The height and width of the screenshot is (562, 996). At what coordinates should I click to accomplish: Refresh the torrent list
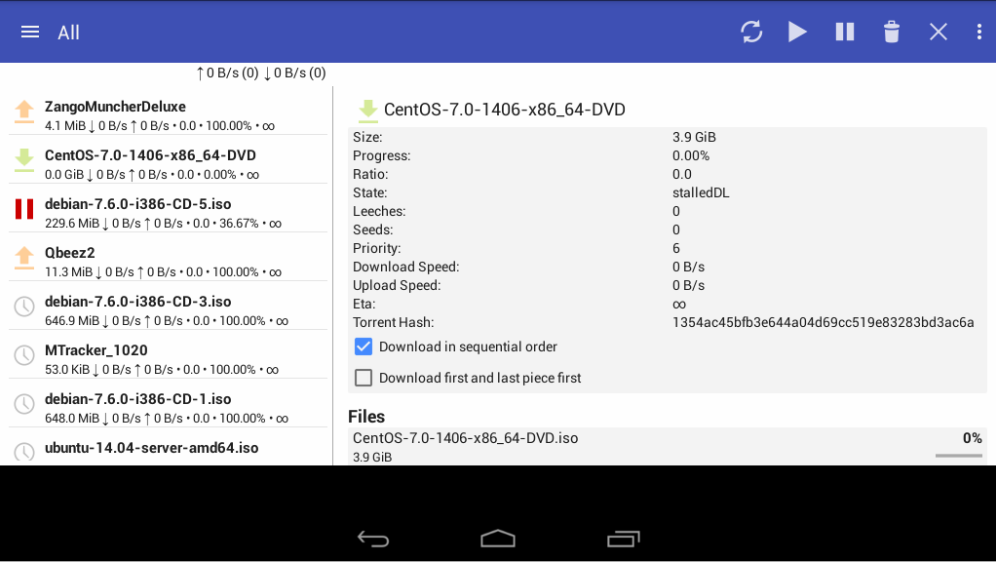751,32
